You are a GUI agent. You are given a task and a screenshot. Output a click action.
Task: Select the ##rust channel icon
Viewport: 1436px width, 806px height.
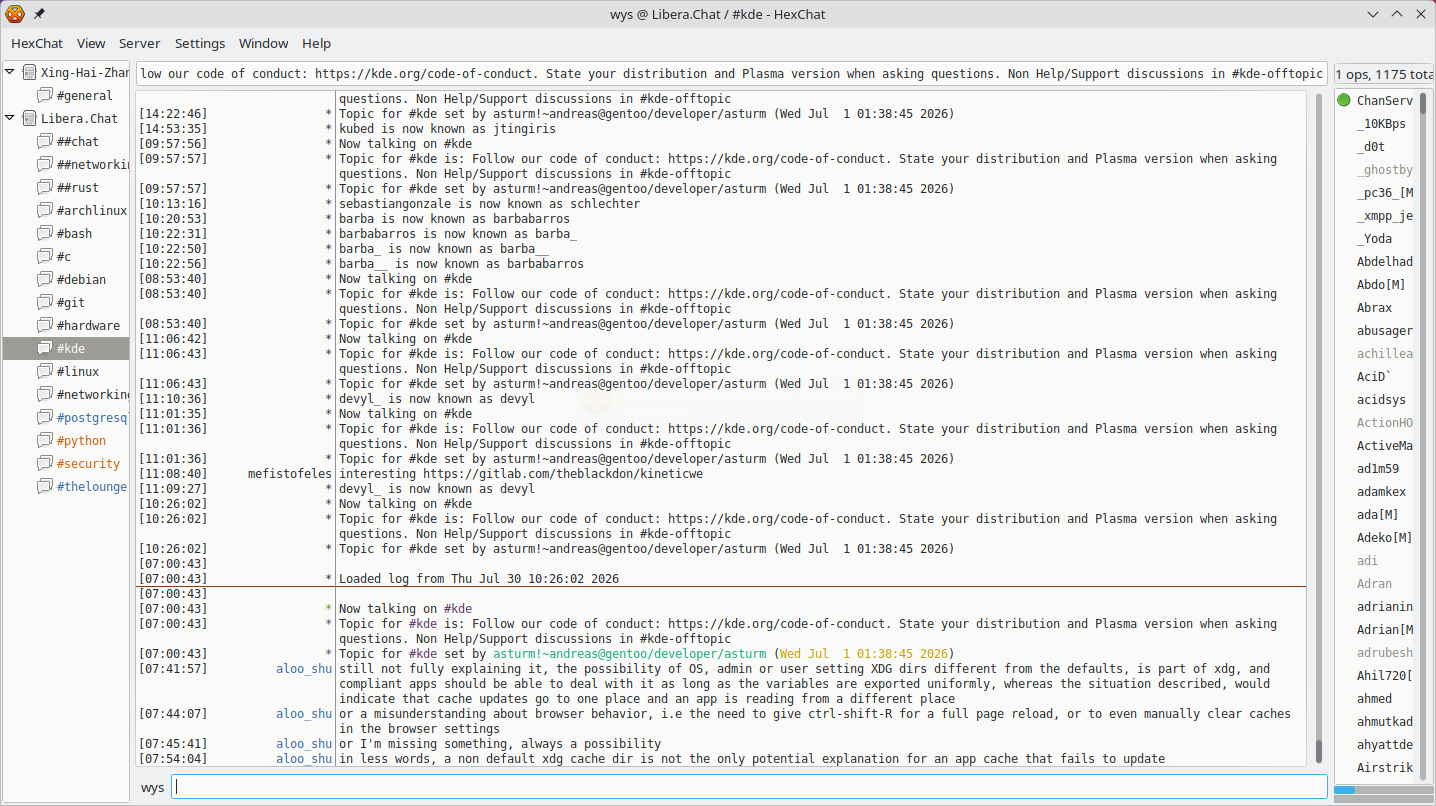pyautogui.click(x=44, y=188)
